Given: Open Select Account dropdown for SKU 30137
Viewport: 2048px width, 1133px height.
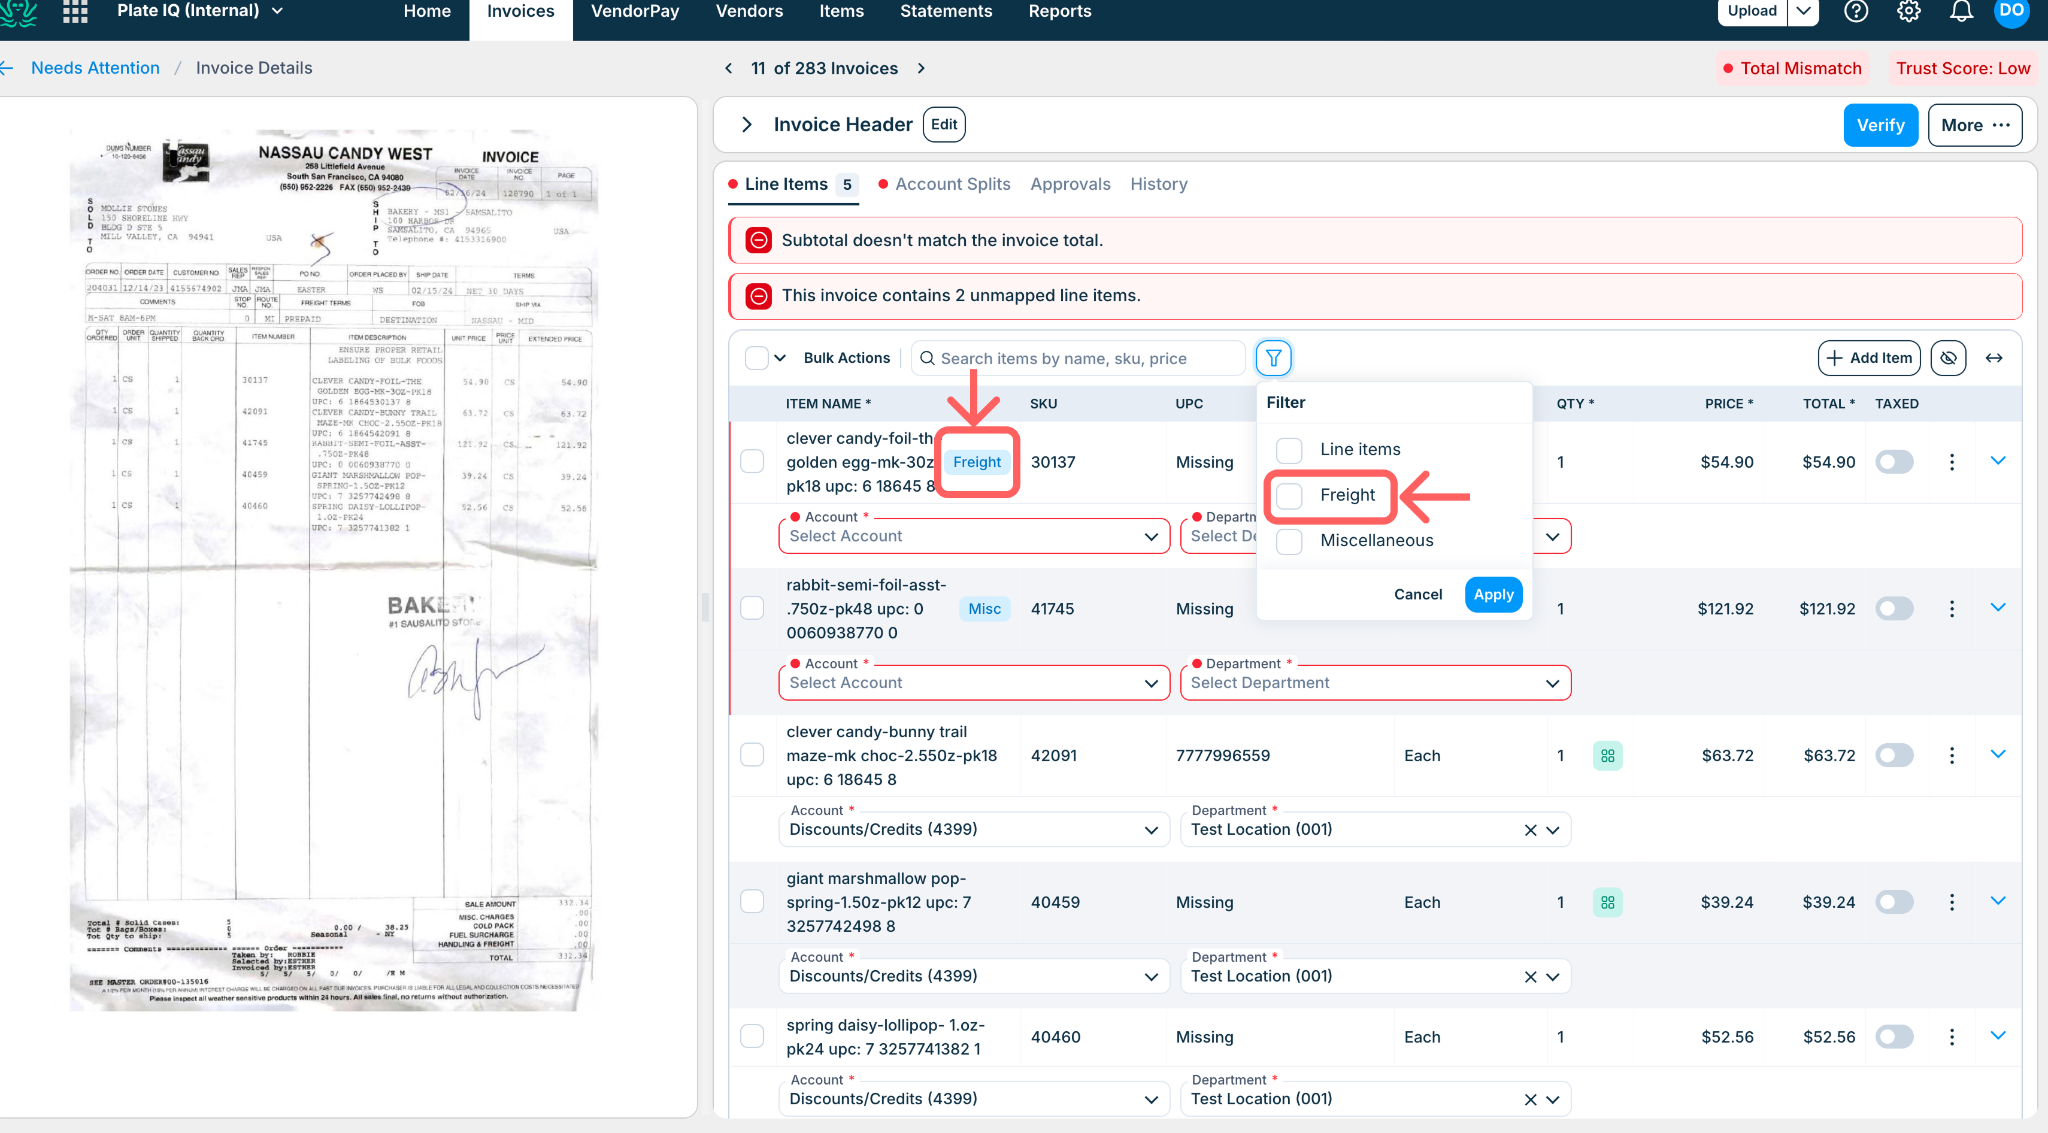Looking at the screenshot, I should (x=974, y=536).
